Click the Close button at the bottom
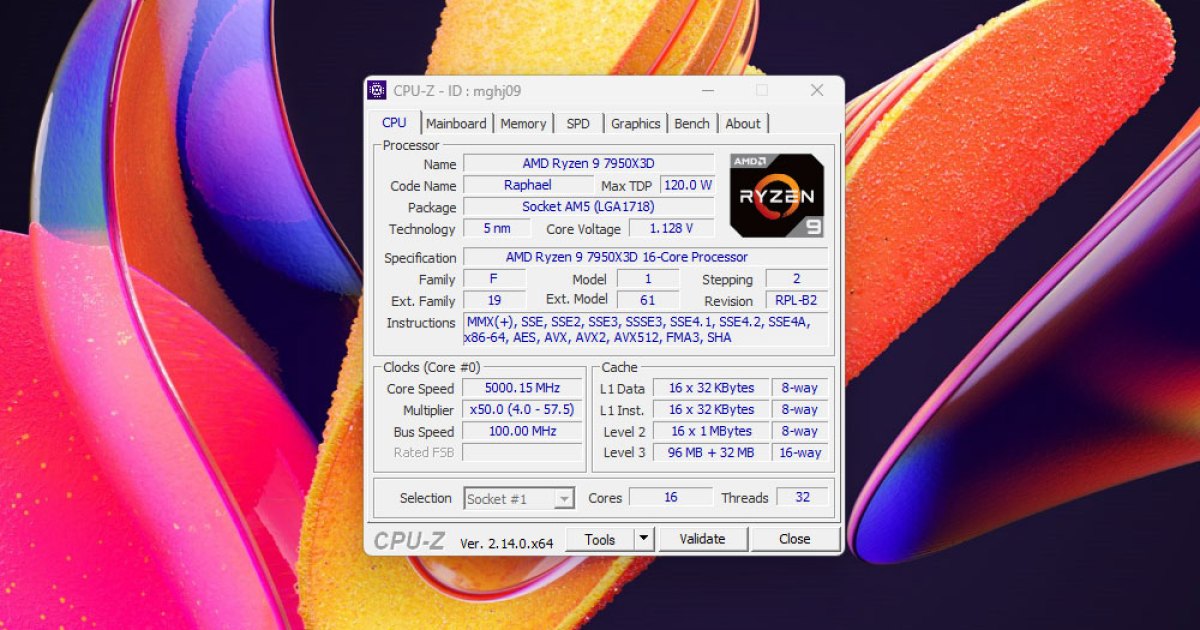Image resolution: width=1200 pixels, height=630 pixels. [x=795, y=539]
